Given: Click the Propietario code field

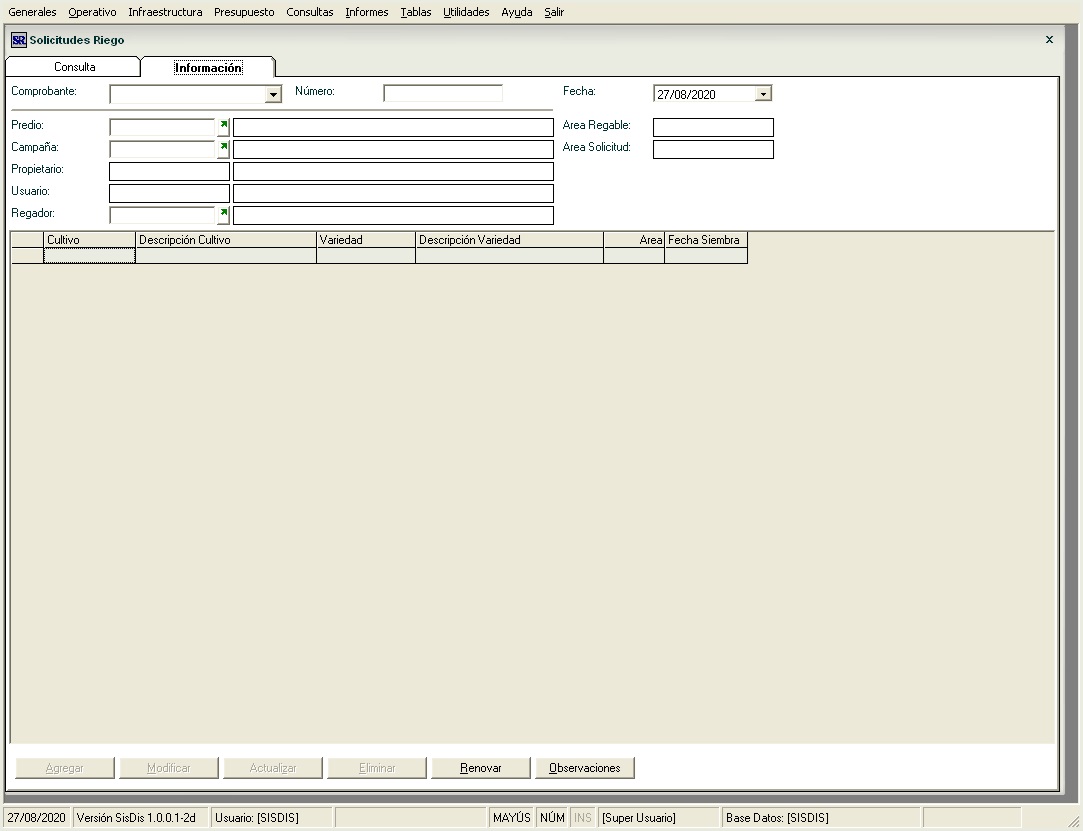Looking at the screenshot, I should coord(169,171).
